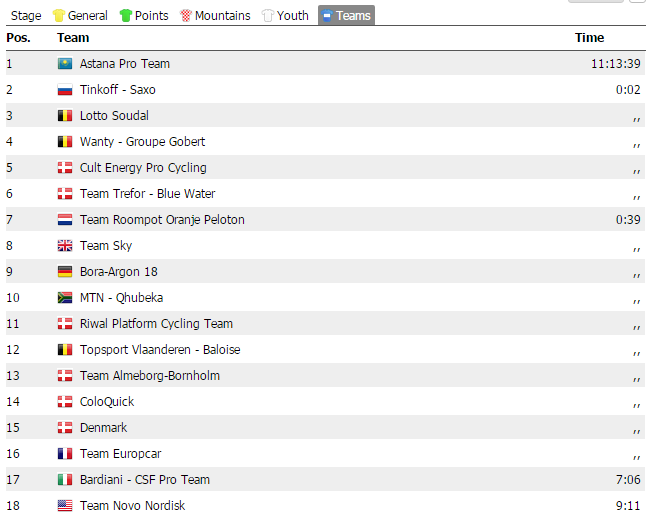Click the 7:06 time gap
The width and height of the screenshot is (656, 525).
(628, 479)
